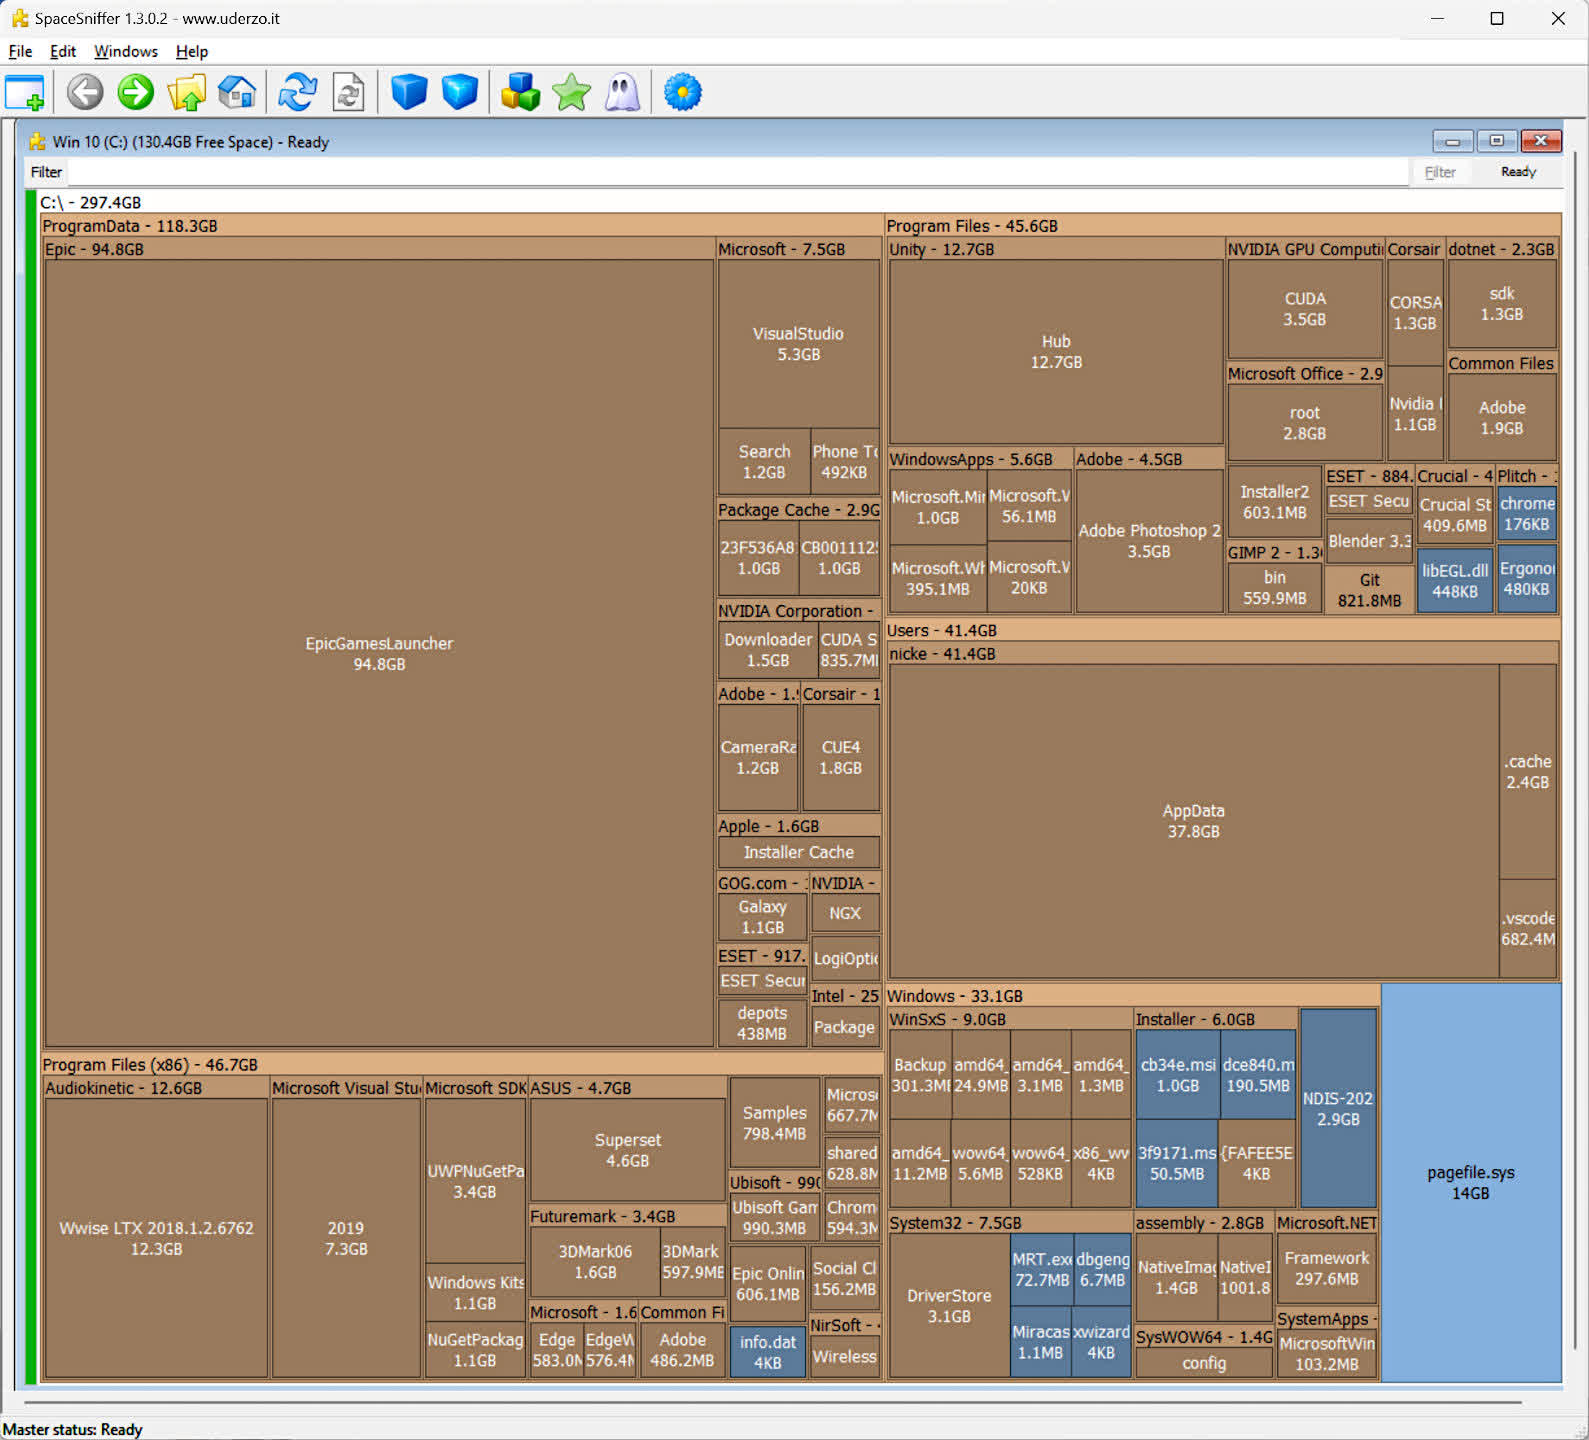1589x1440 pixels.
Task: Click the Win 10 (C:) inner window icon
Action: (x=37, y=142)
